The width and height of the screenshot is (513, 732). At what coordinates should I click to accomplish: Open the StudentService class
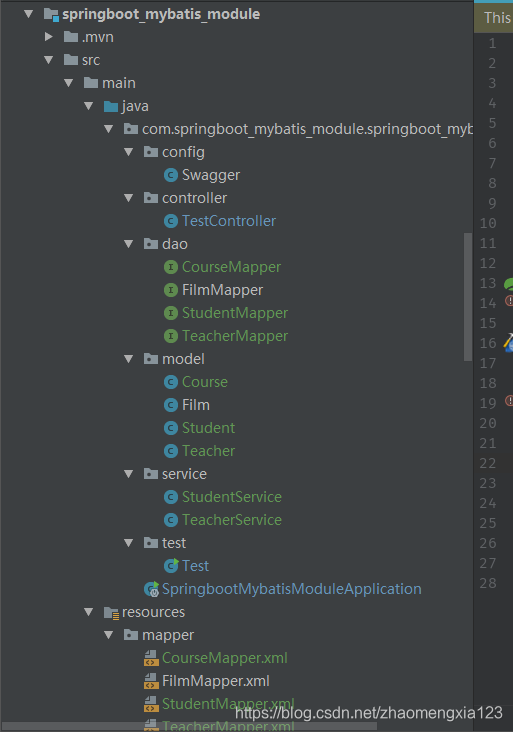coord(232,497)
